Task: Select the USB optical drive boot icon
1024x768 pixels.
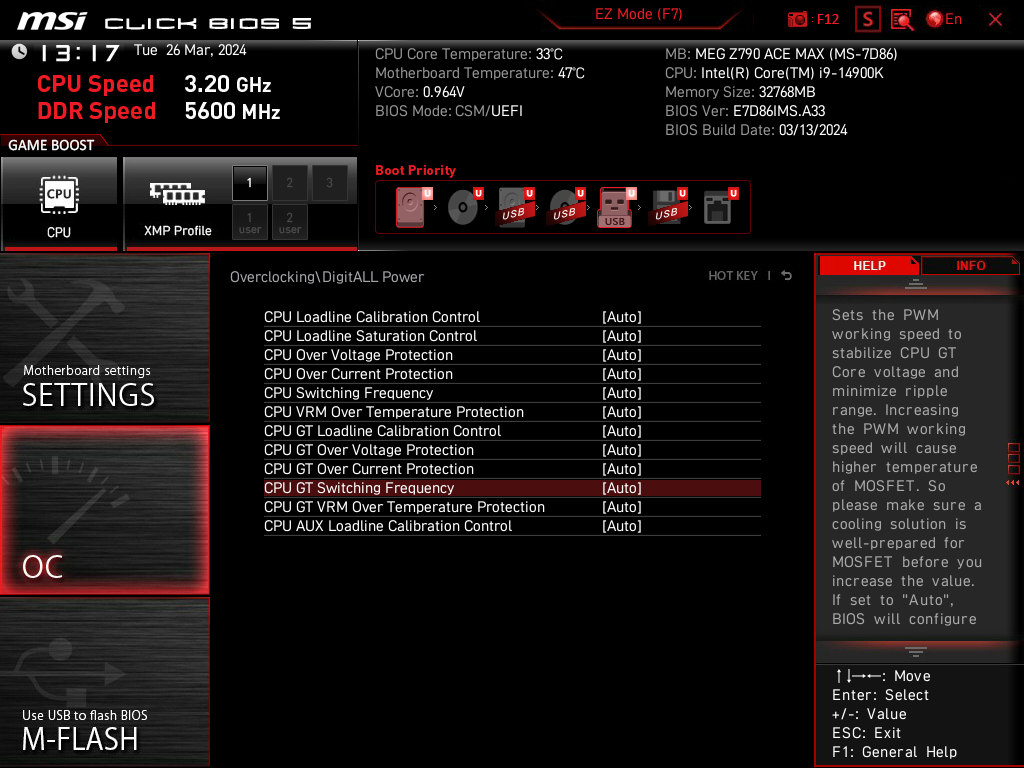Action: click(566, 207)
